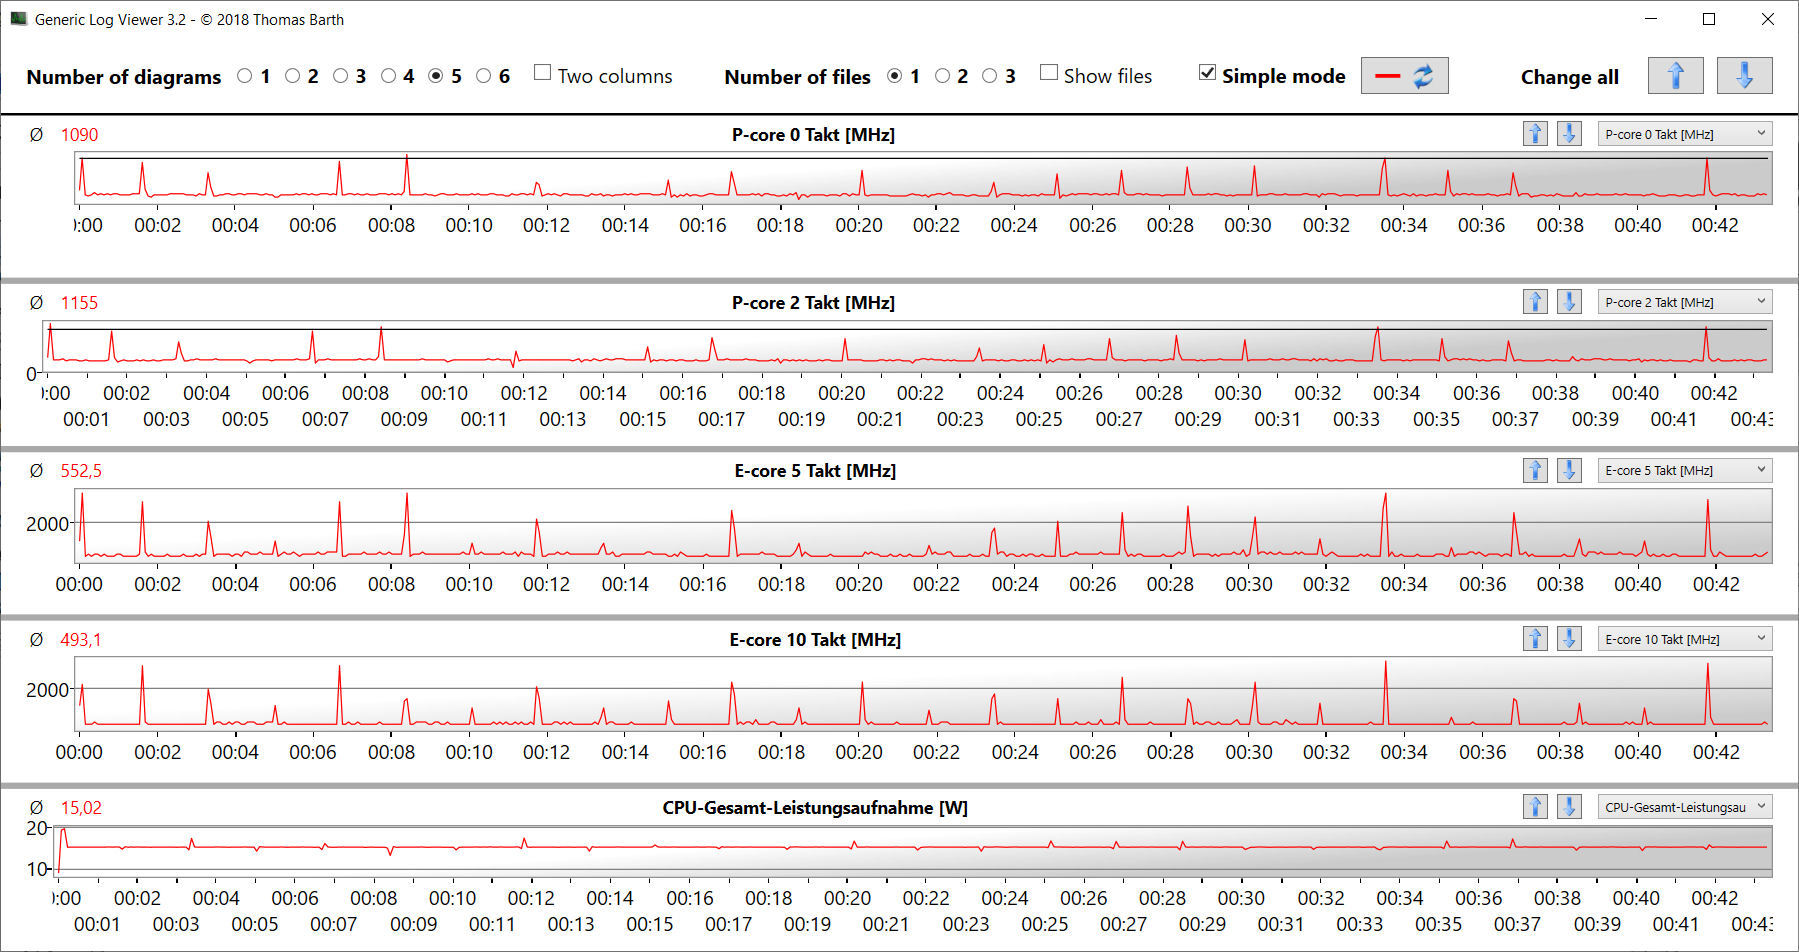This screenshot has height=952, width=1799.
Task: Set number of files to 1
Action: click(x=895, y=76)
